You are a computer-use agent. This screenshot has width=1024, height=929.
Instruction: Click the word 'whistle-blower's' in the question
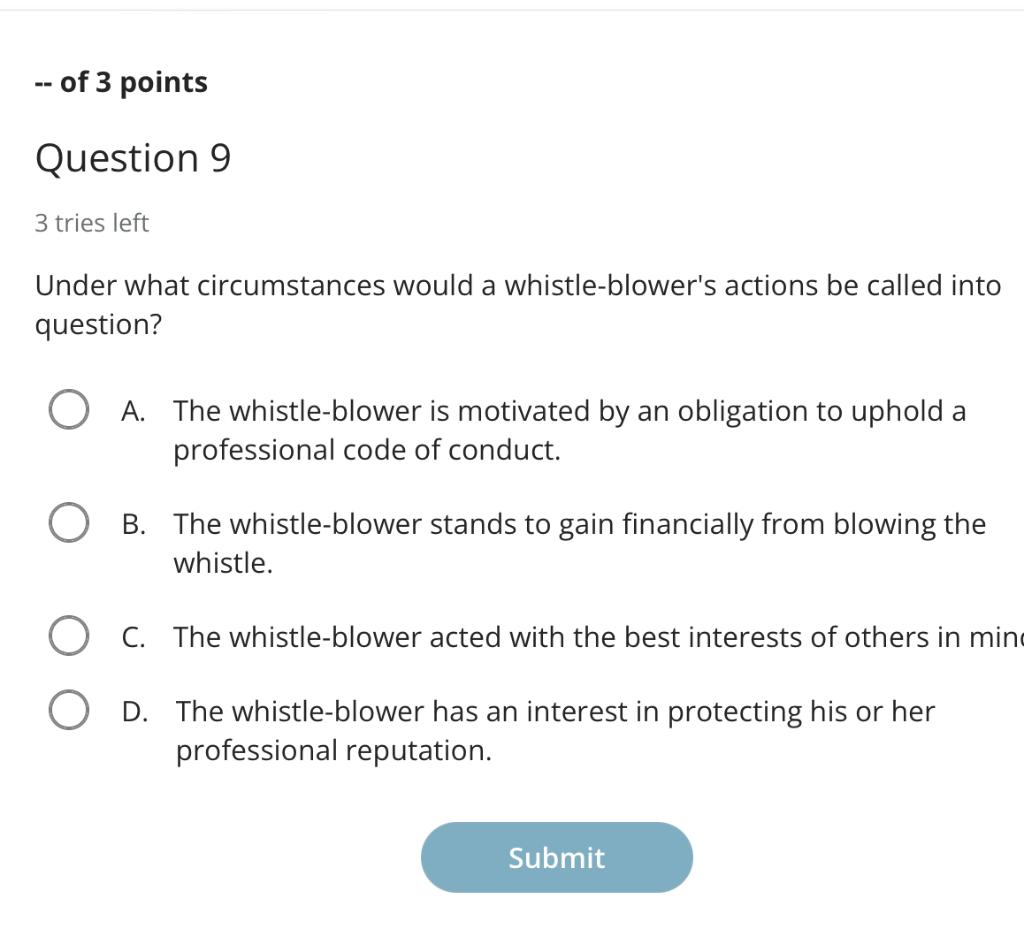tap(610, 285)
